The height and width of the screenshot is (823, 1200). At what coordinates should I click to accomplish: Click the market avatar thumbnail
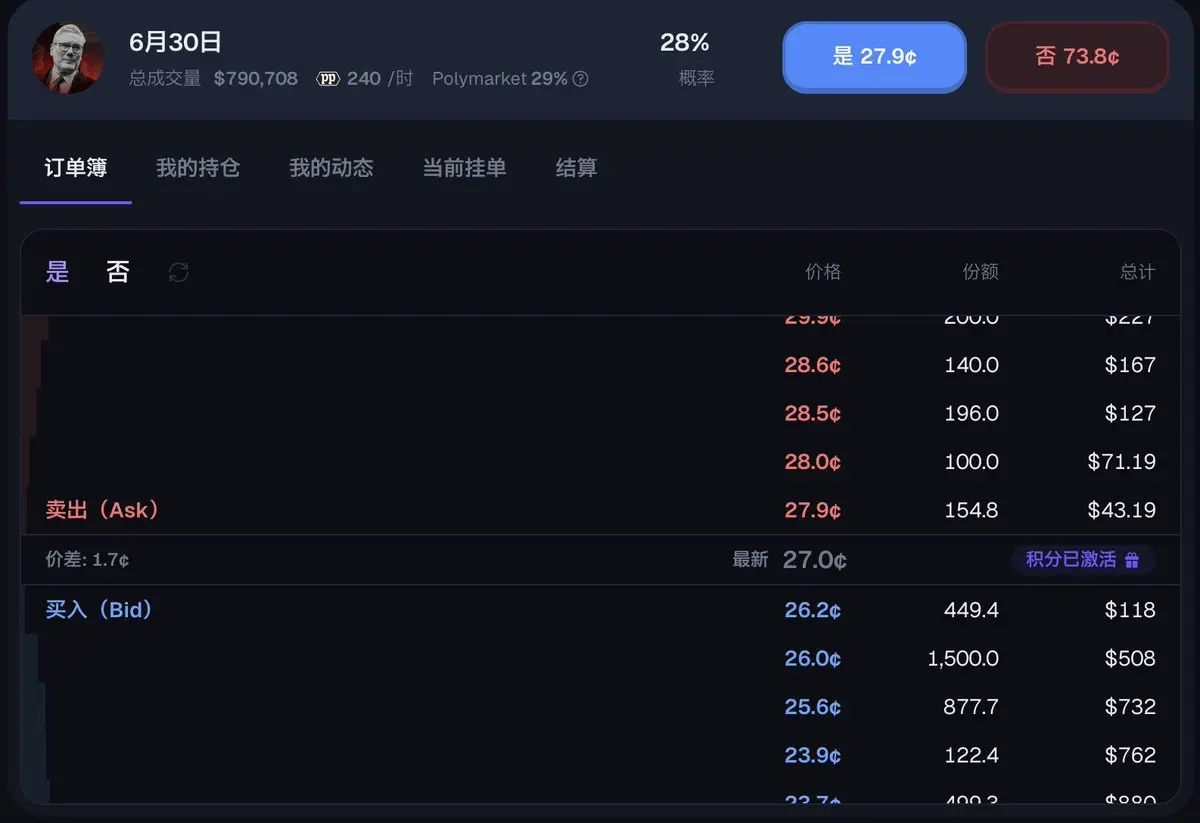pyautogui.click(x=68, y=58)
